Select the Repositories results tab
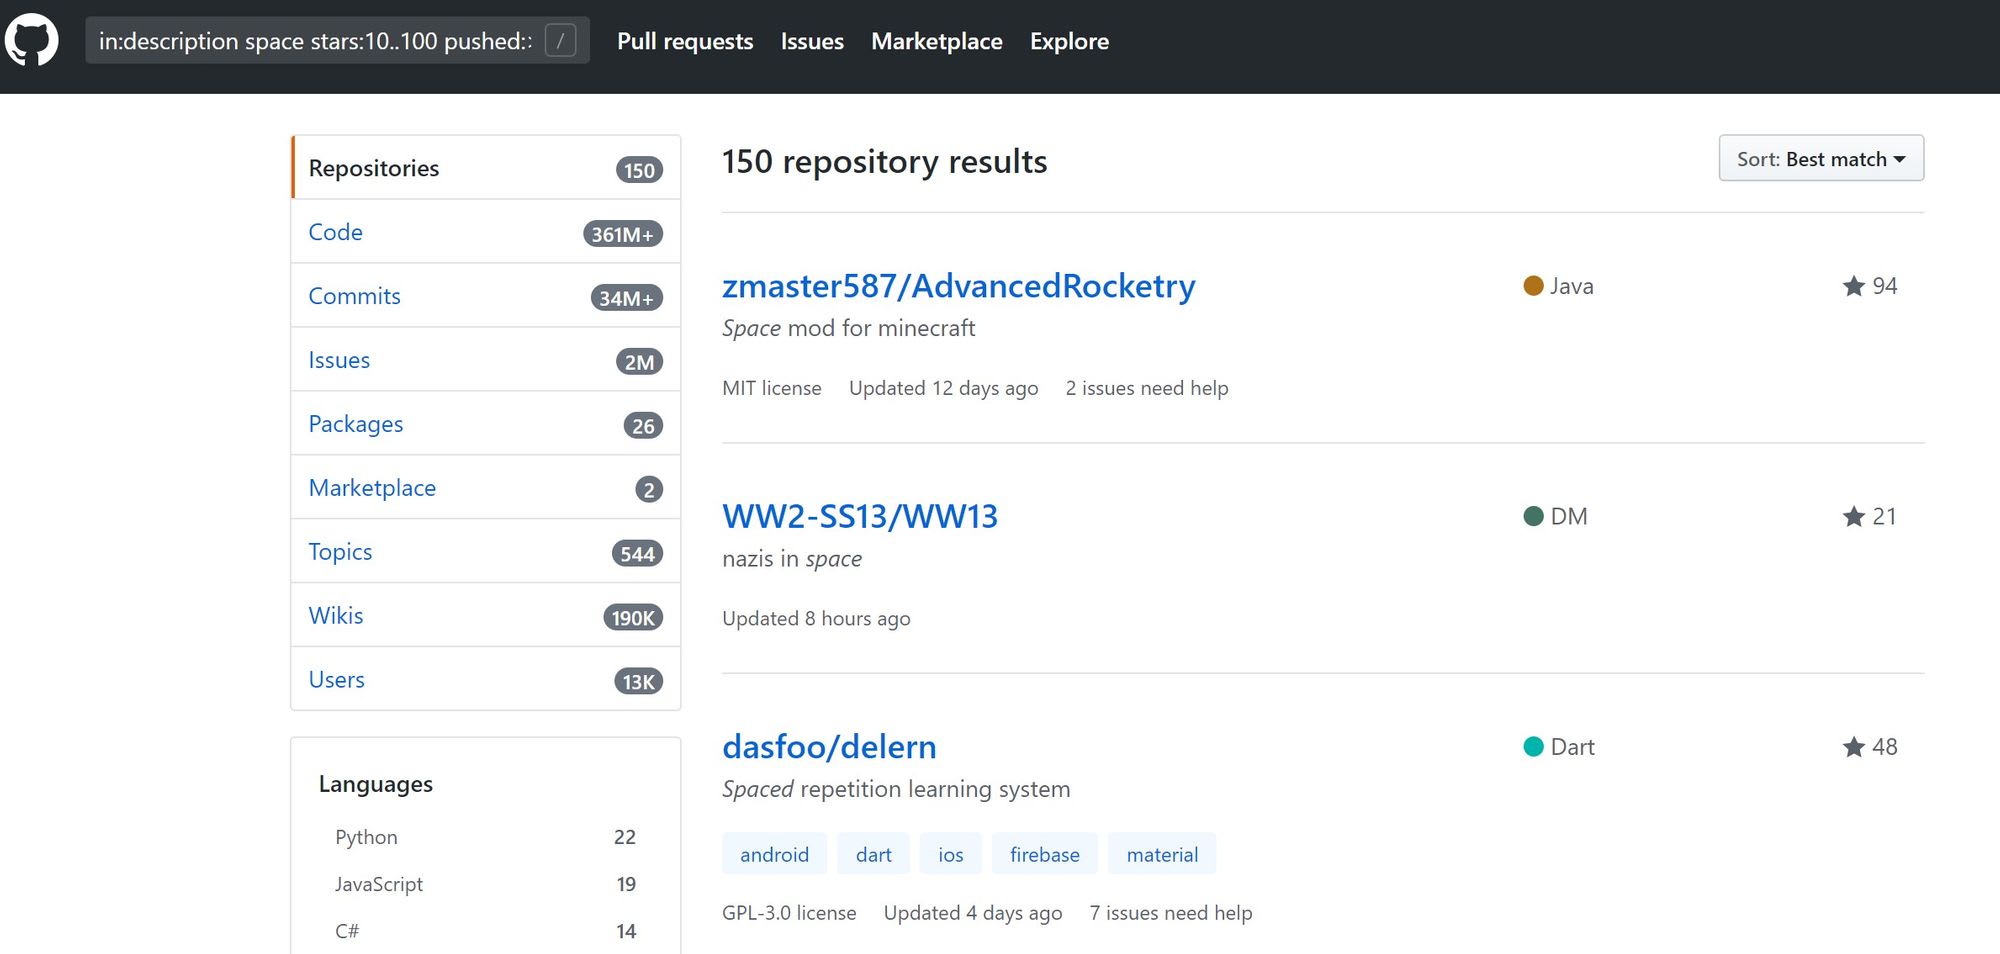The height and width of the screenshot is (954, 2000). tap(486, 168)
